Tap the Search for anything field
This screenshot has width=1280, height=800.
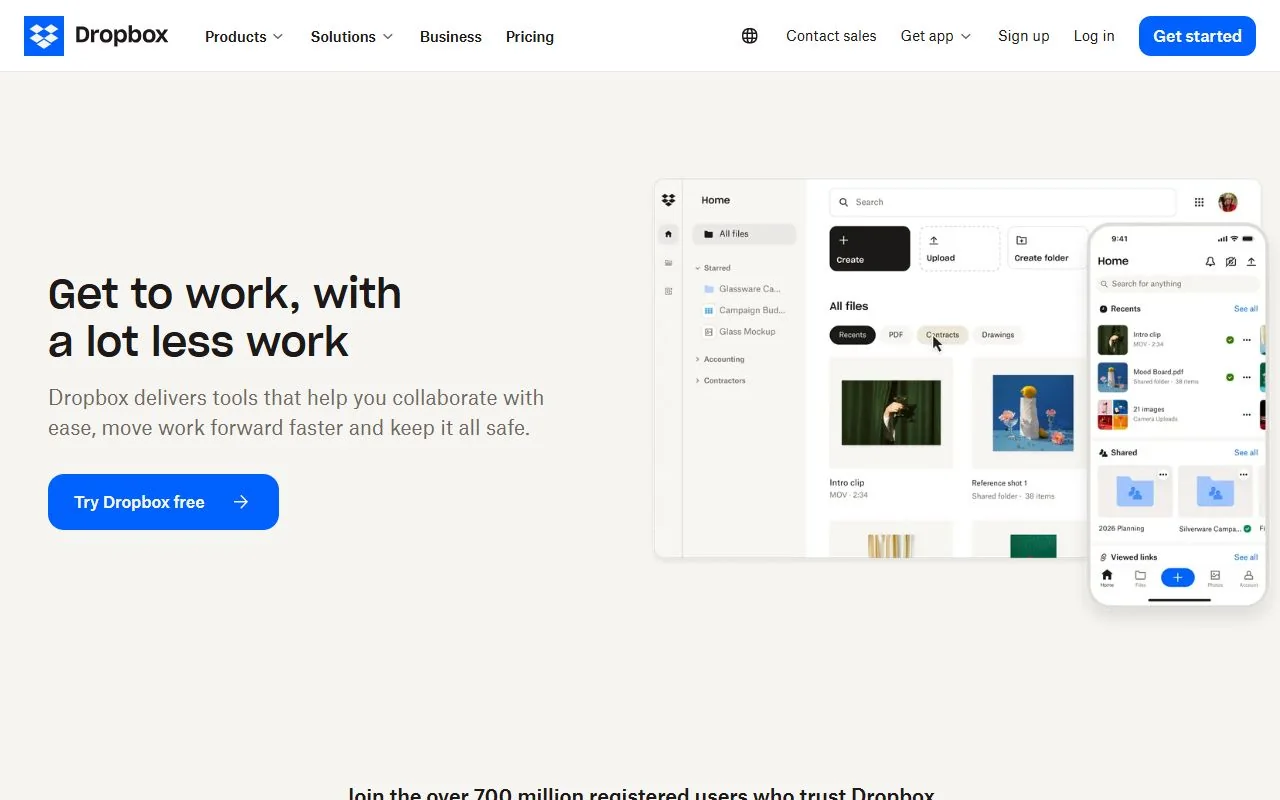pyautogui.click(x=1178, y=284)
